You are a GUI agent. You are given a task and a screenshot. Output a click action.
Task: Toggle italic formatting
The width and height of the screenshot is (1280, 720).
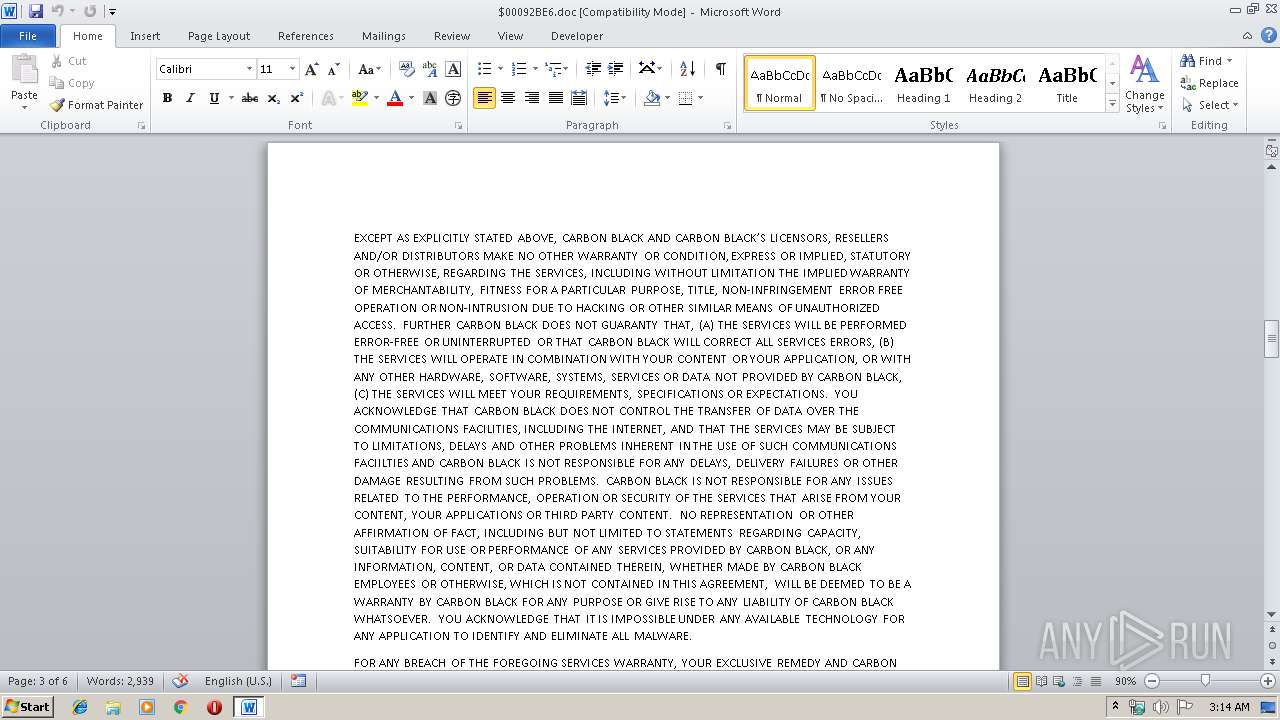tap(190, 98)
